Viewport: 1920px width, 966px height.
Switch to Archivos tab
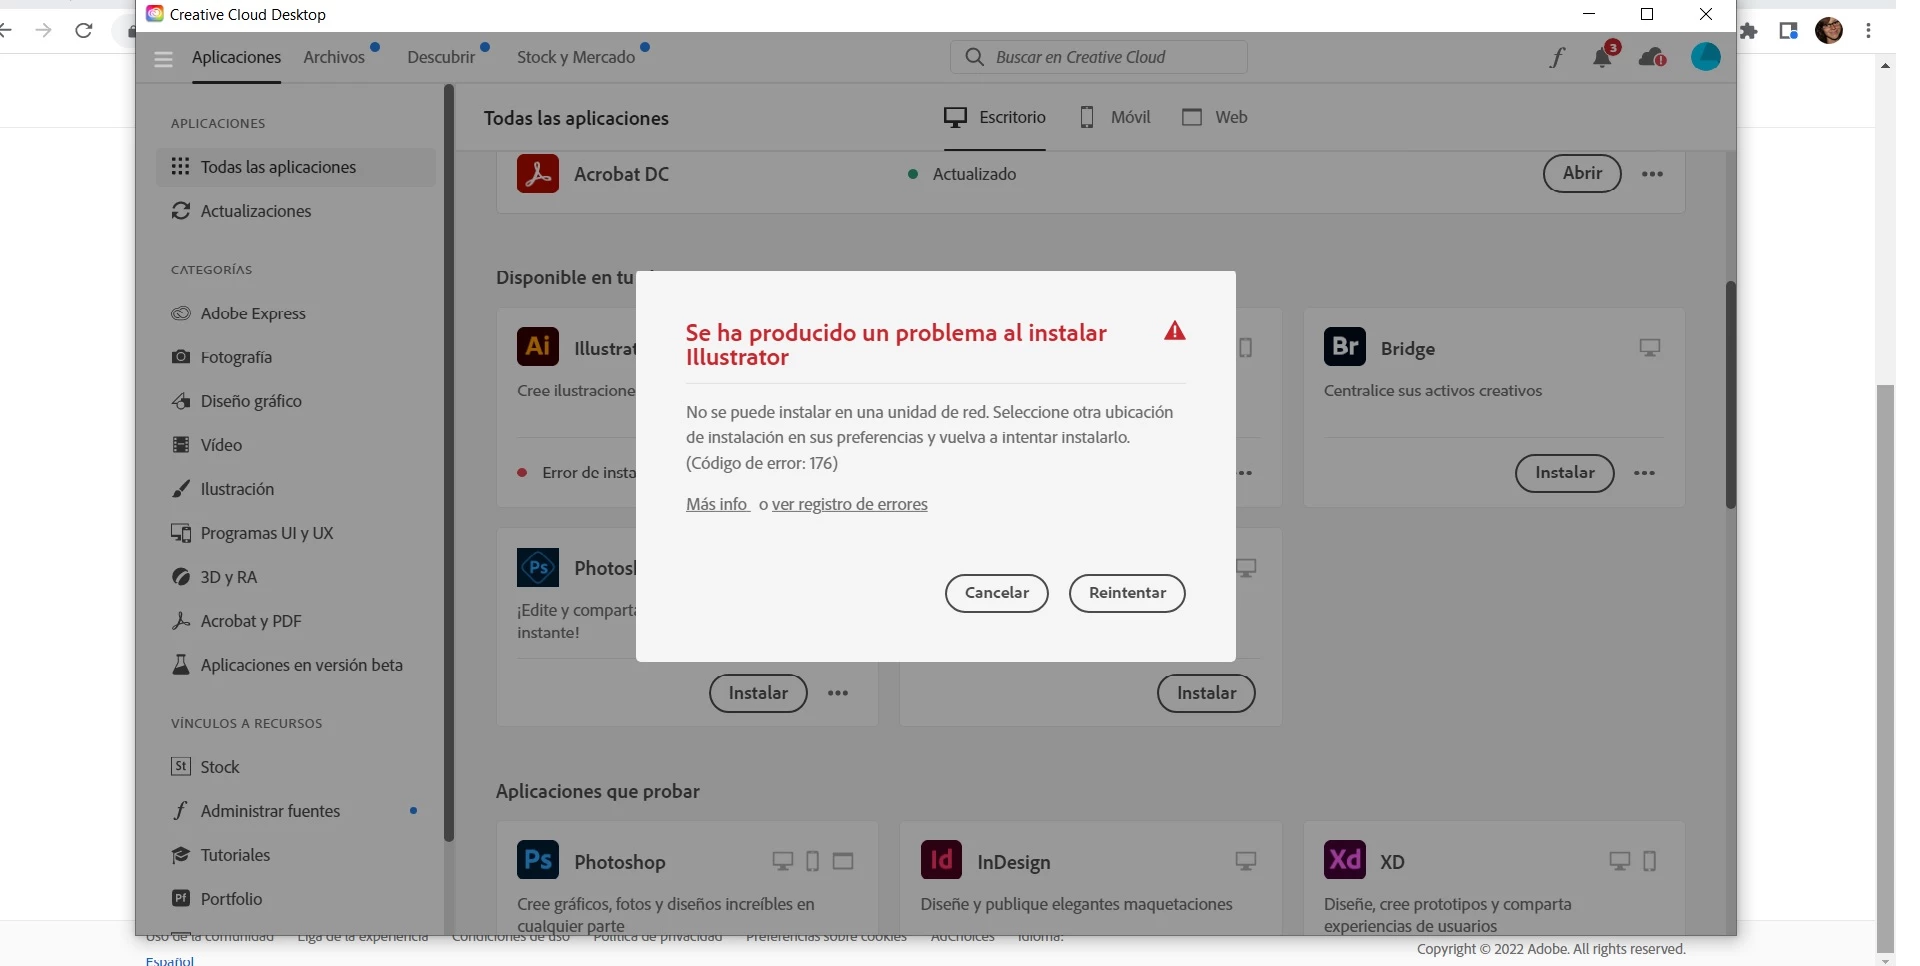pyautogui.click(x=334, y=57)
